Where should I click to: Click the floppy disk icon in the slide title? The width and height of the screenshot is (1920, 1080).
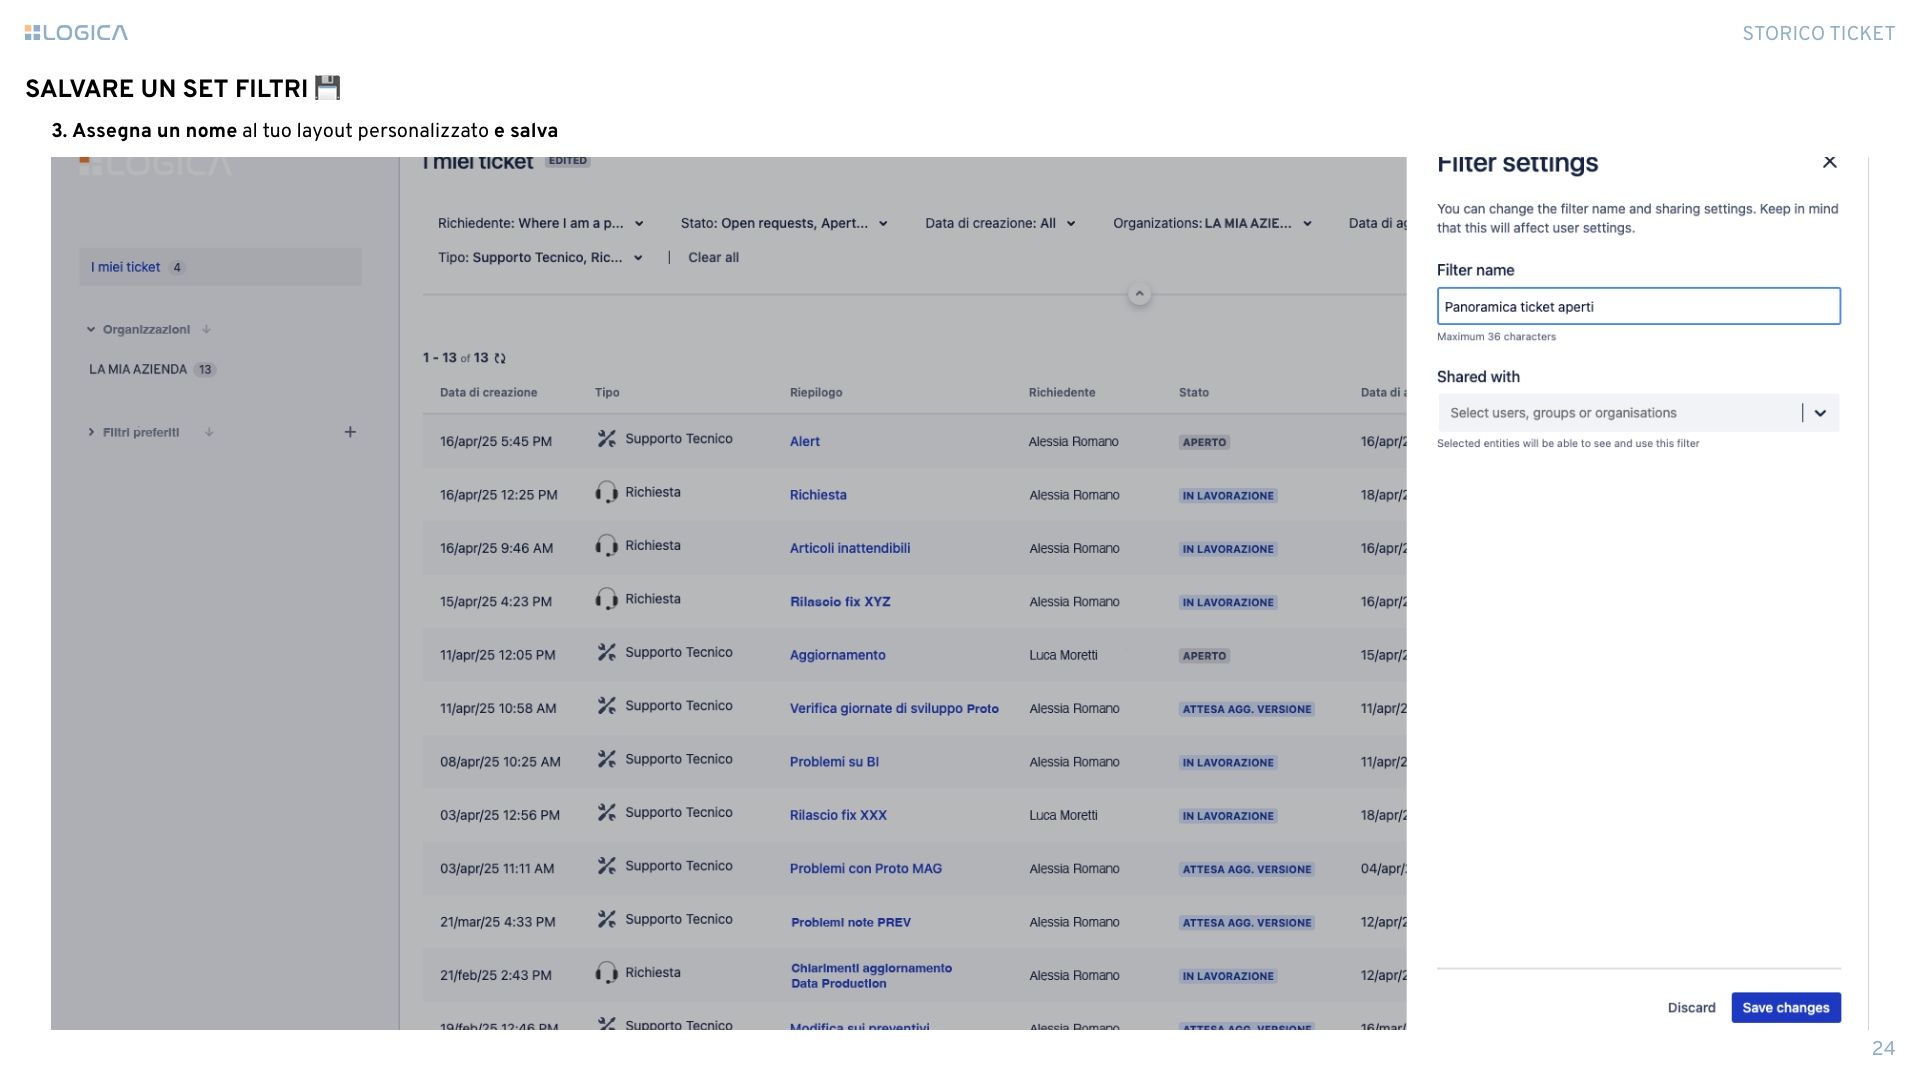click(328, 88)
